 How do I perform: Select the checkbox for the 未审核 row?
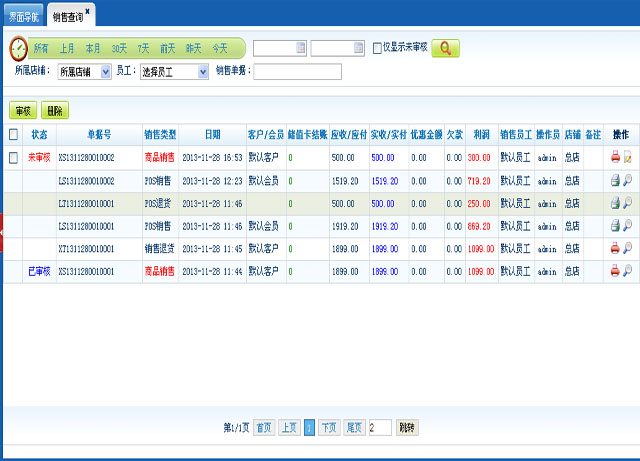click(x=13, y=158)
